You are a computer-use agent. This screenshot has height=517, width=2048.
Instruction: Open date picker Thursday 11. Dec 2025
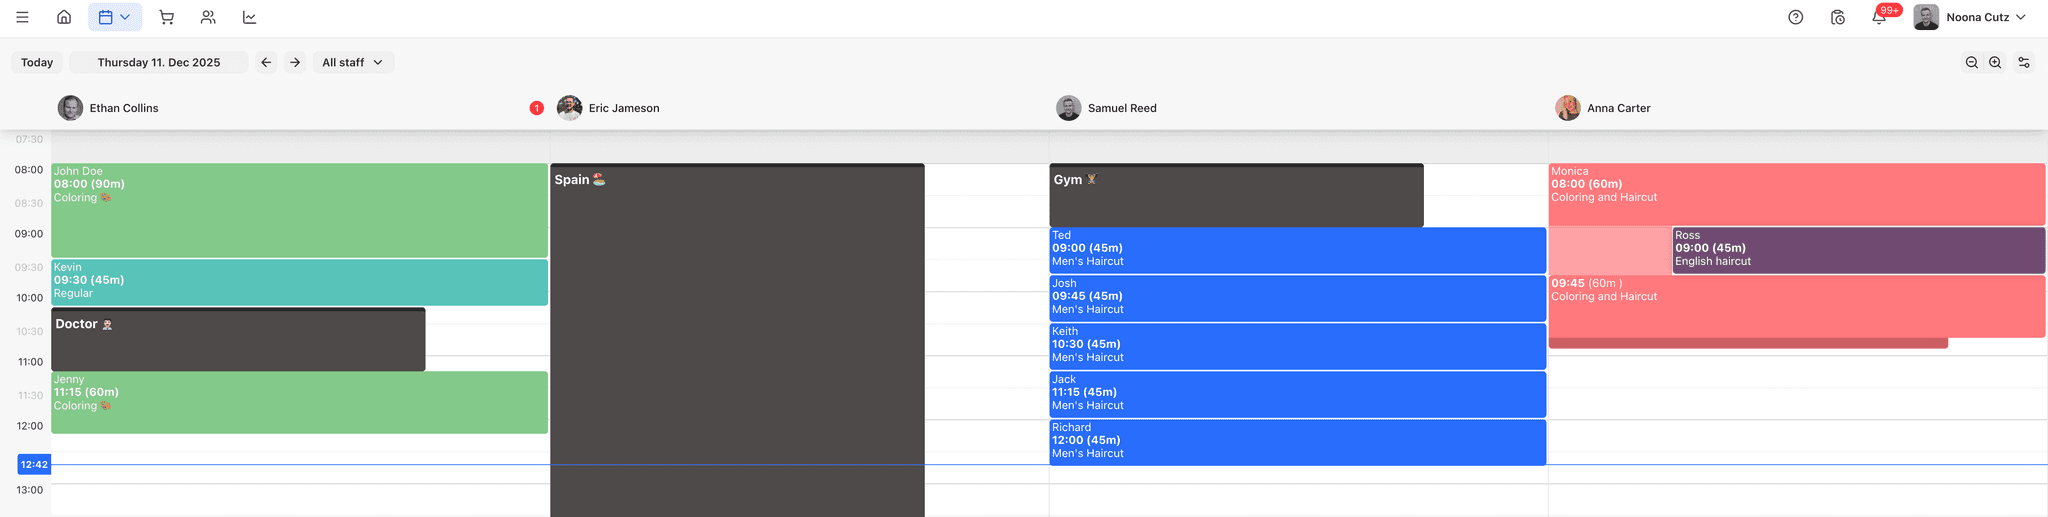point(158,62)
